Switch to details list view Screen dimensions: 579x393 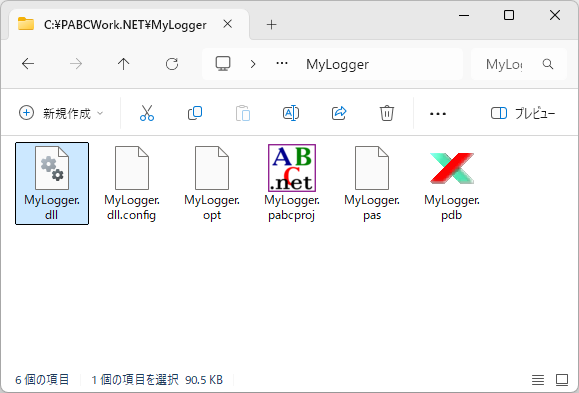coord(538,379)
